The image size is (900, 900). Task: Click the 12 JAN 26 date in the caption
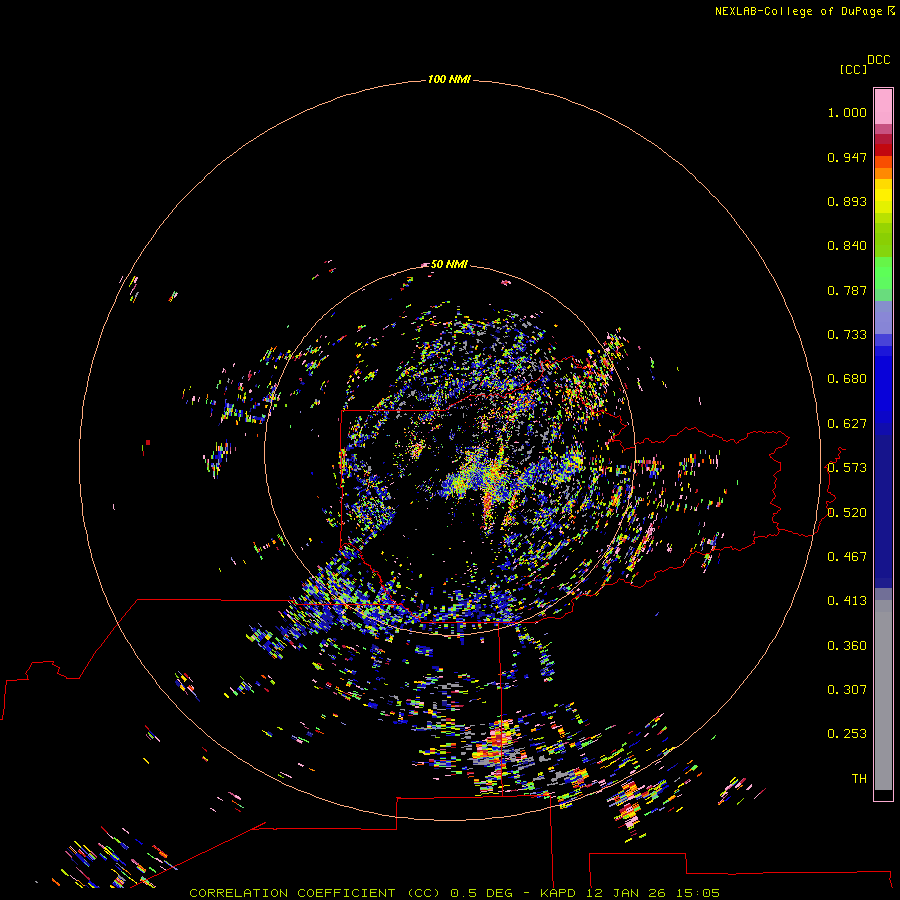(x=626, y=893)
